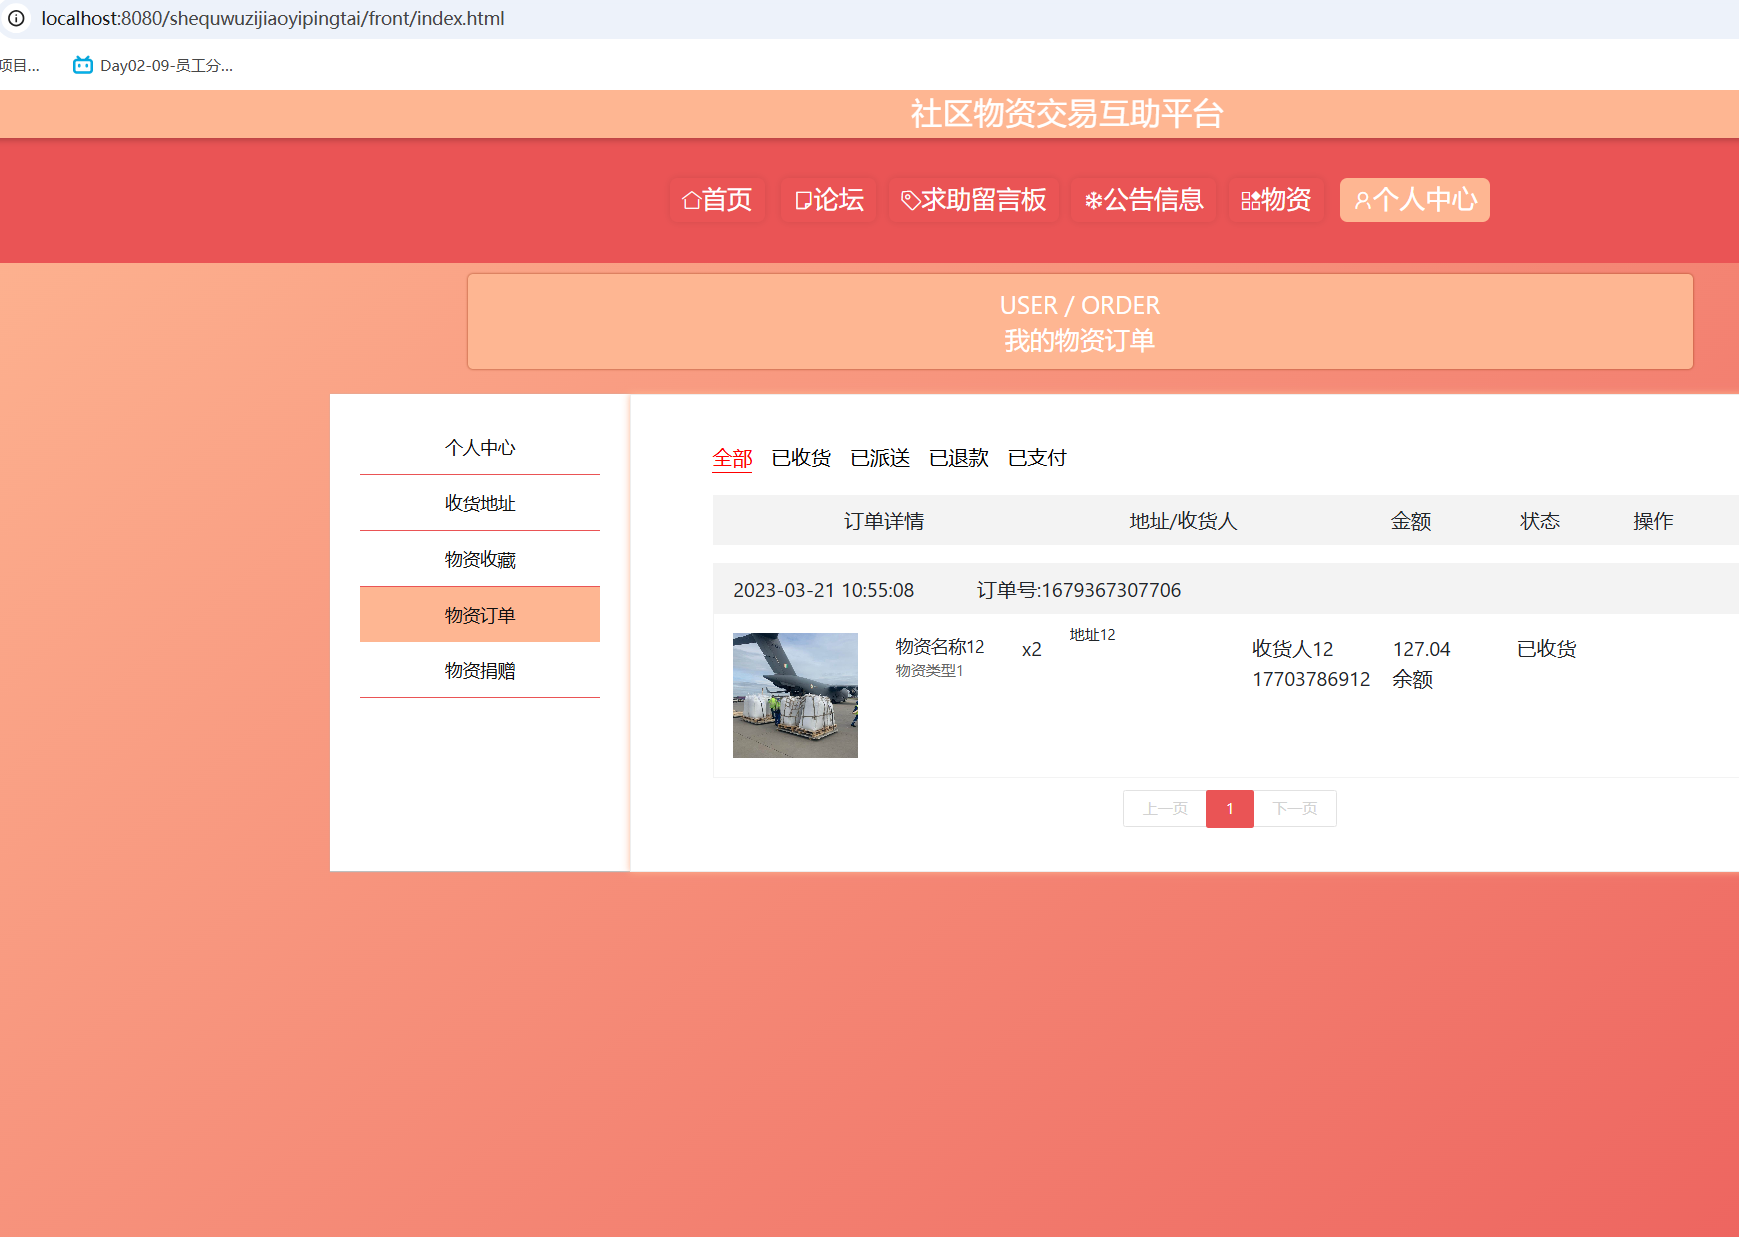Click the recipient 收货人12
This screenshot has width=1739, height=1237.
coord(1293,649)
